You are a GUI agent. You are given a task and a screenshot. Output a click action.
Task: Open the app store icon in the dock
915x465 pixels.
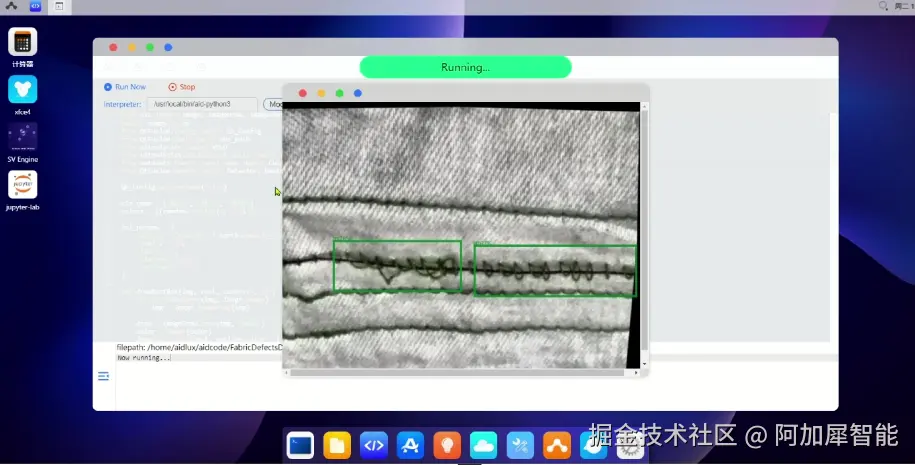(x=410, y=446)
